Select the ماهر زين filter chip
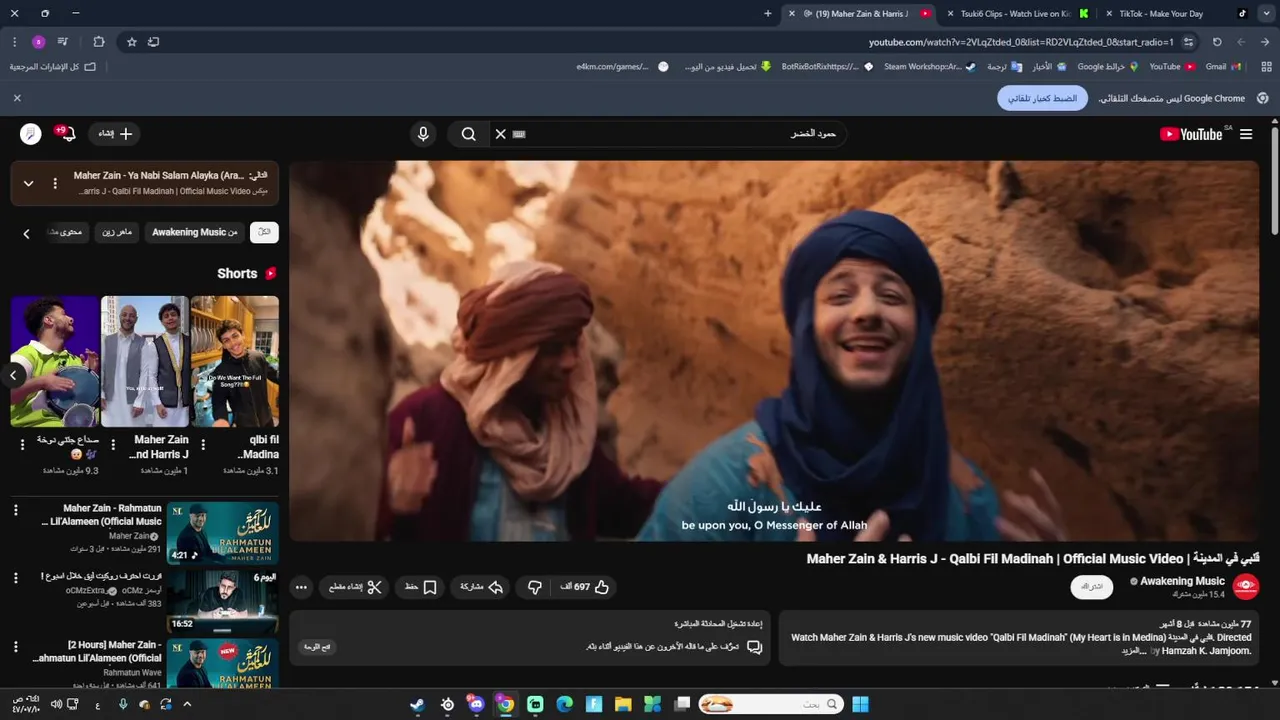1280x720 pixels. (117, 232)
